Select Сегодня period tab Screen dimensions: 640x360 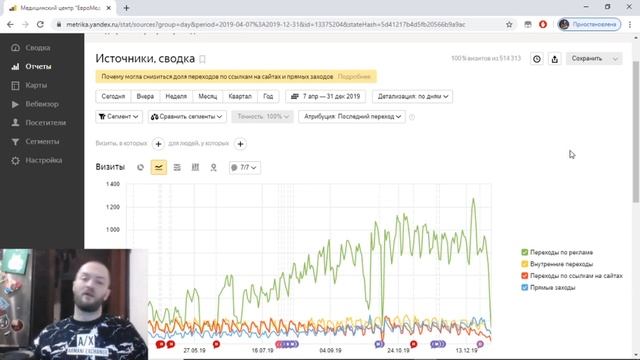(x=113, y=97)
